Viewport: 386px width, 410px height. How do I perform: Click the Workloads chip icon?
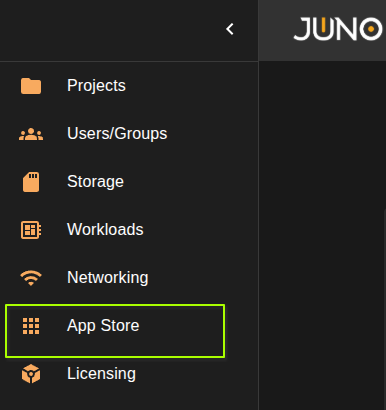(31, 230)
